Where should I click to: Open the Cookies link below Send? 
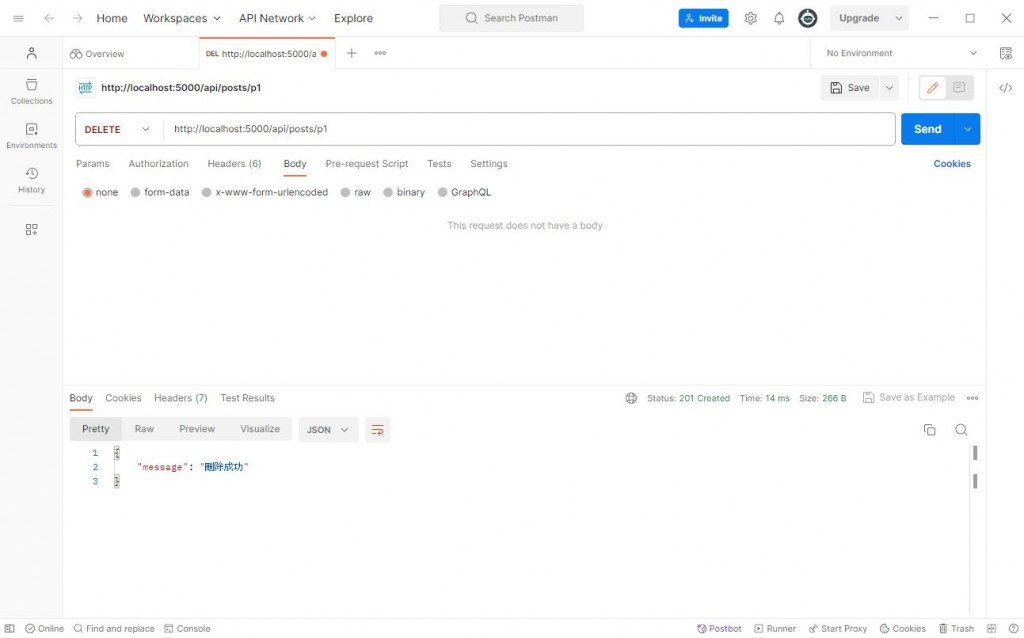pyautogui.click(x=952, y=163)
